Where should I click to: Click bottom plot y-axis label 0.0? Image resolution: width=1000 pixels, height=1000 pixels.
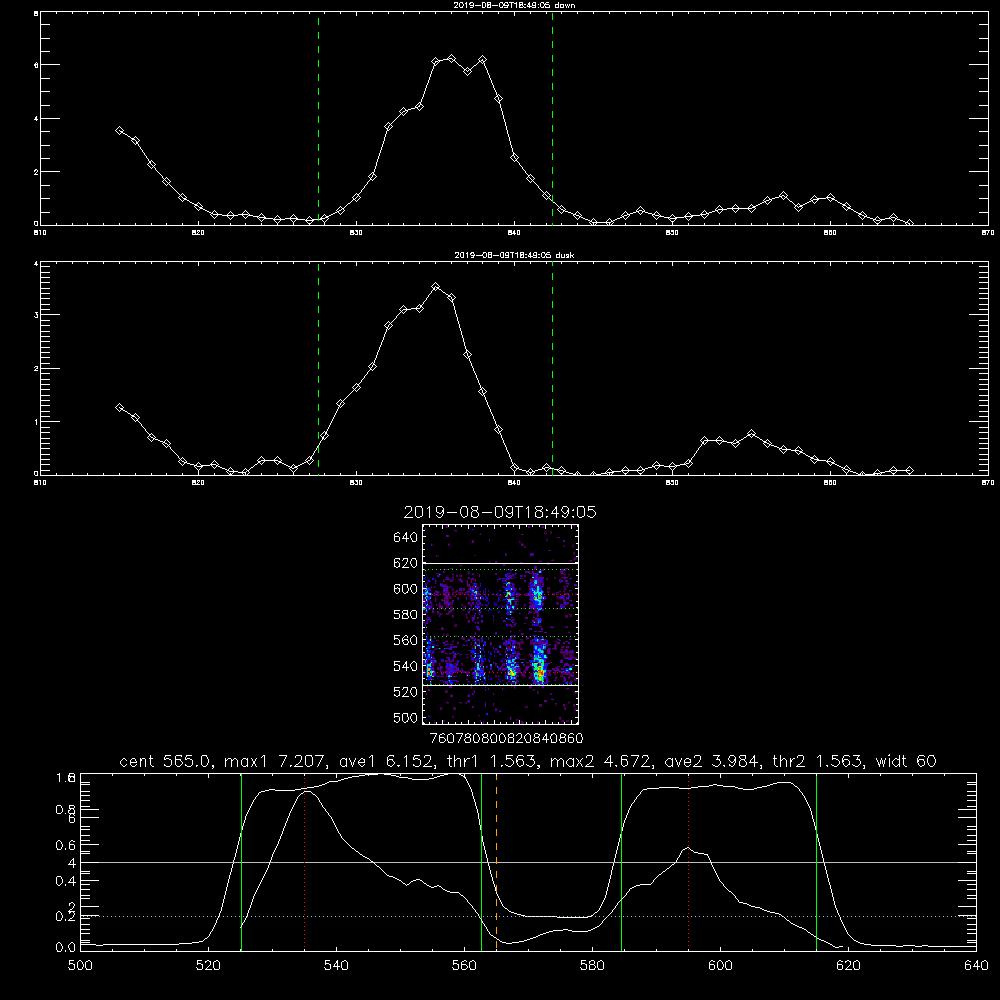coord(66,947)
